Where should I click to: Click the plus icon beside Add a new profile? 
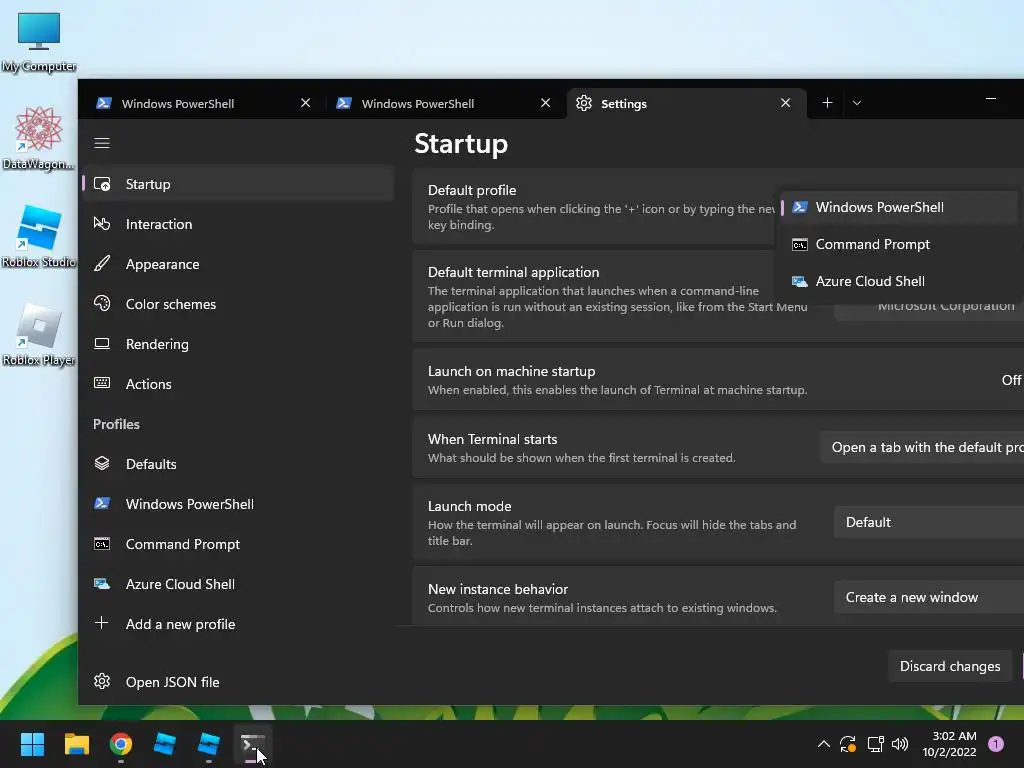tap(102, 624)
